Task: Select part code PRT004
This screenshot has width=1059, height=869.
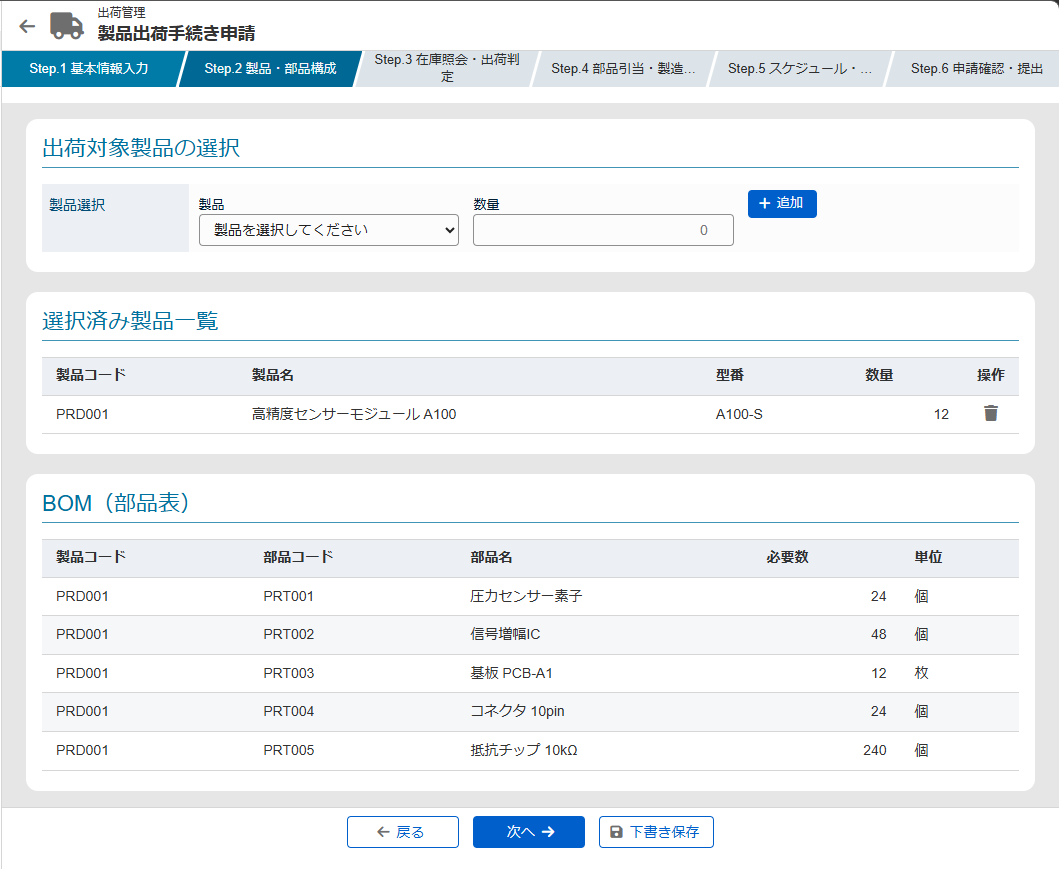Action: pyautogui.click(x=288, y=711)
